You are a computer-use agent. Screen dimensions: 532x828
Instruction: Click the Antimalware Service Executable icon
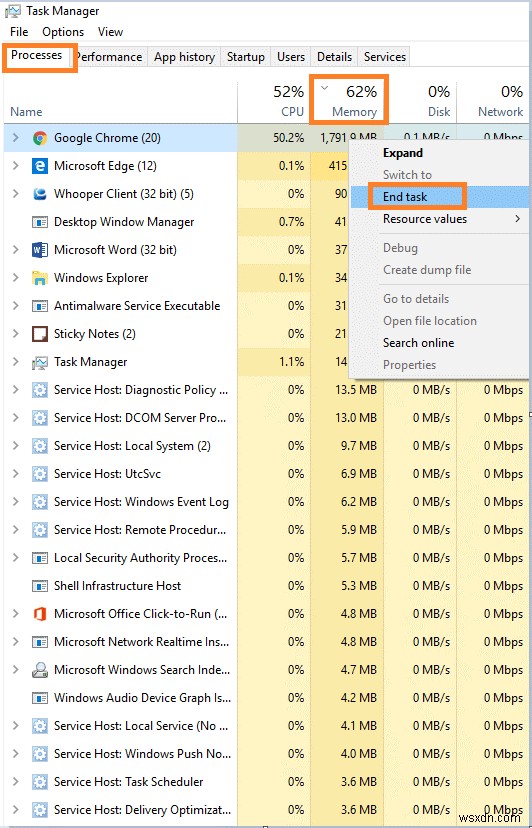[x=40, y=306]
